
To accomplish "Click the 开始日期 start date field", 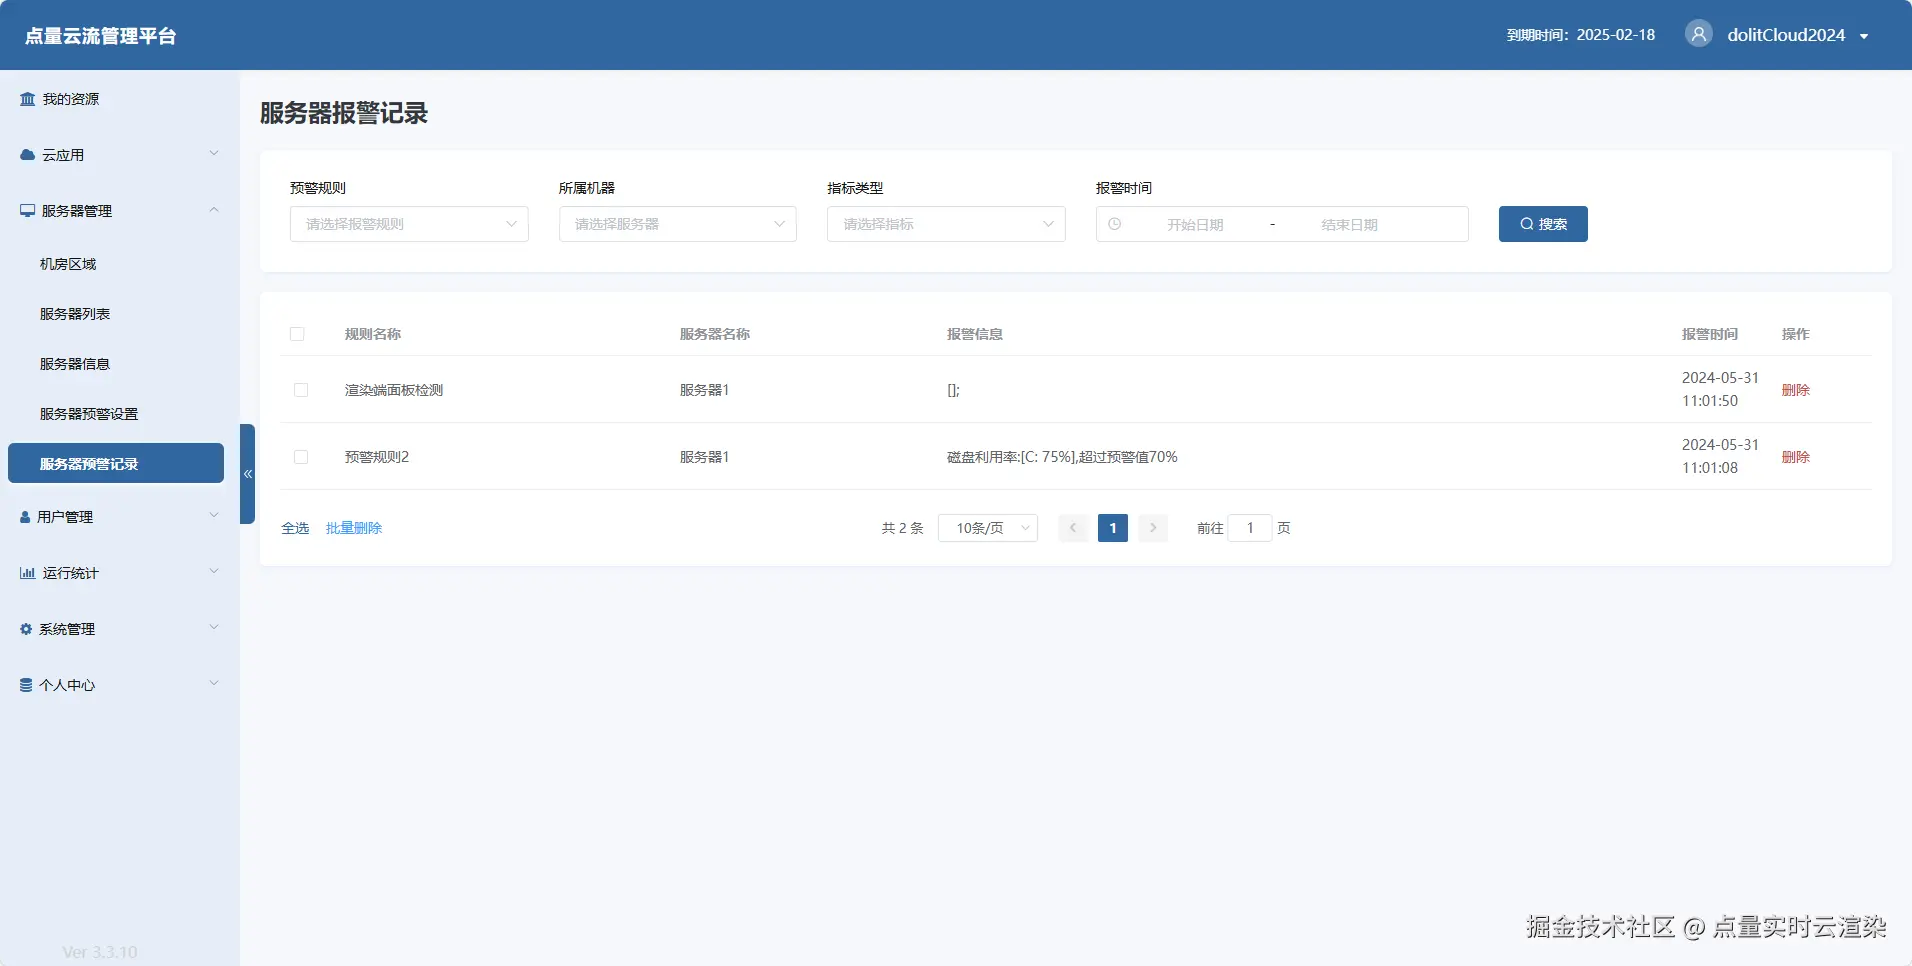I will coord(1195,225).
